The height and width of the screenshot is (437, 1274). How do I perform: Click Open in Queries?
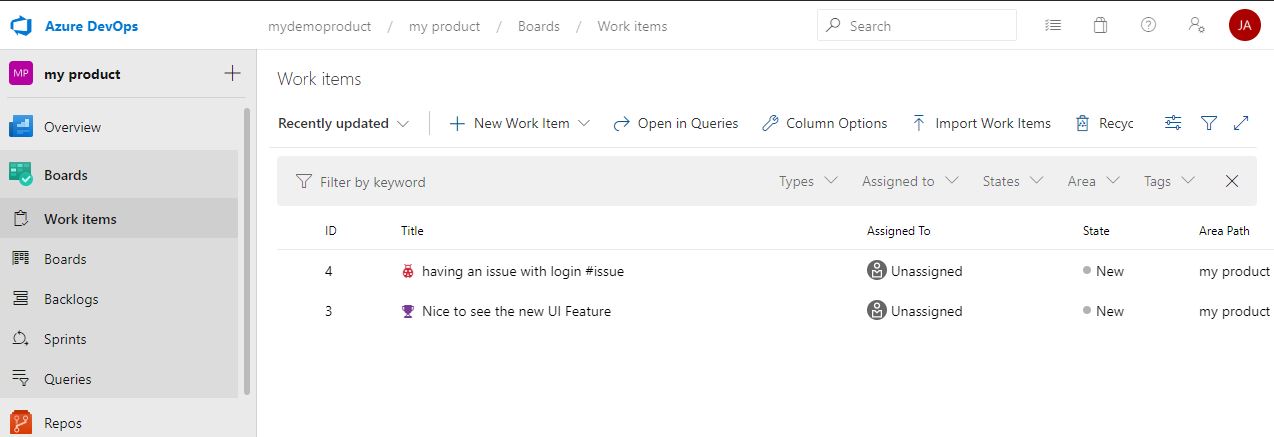[x=676, y=123]
